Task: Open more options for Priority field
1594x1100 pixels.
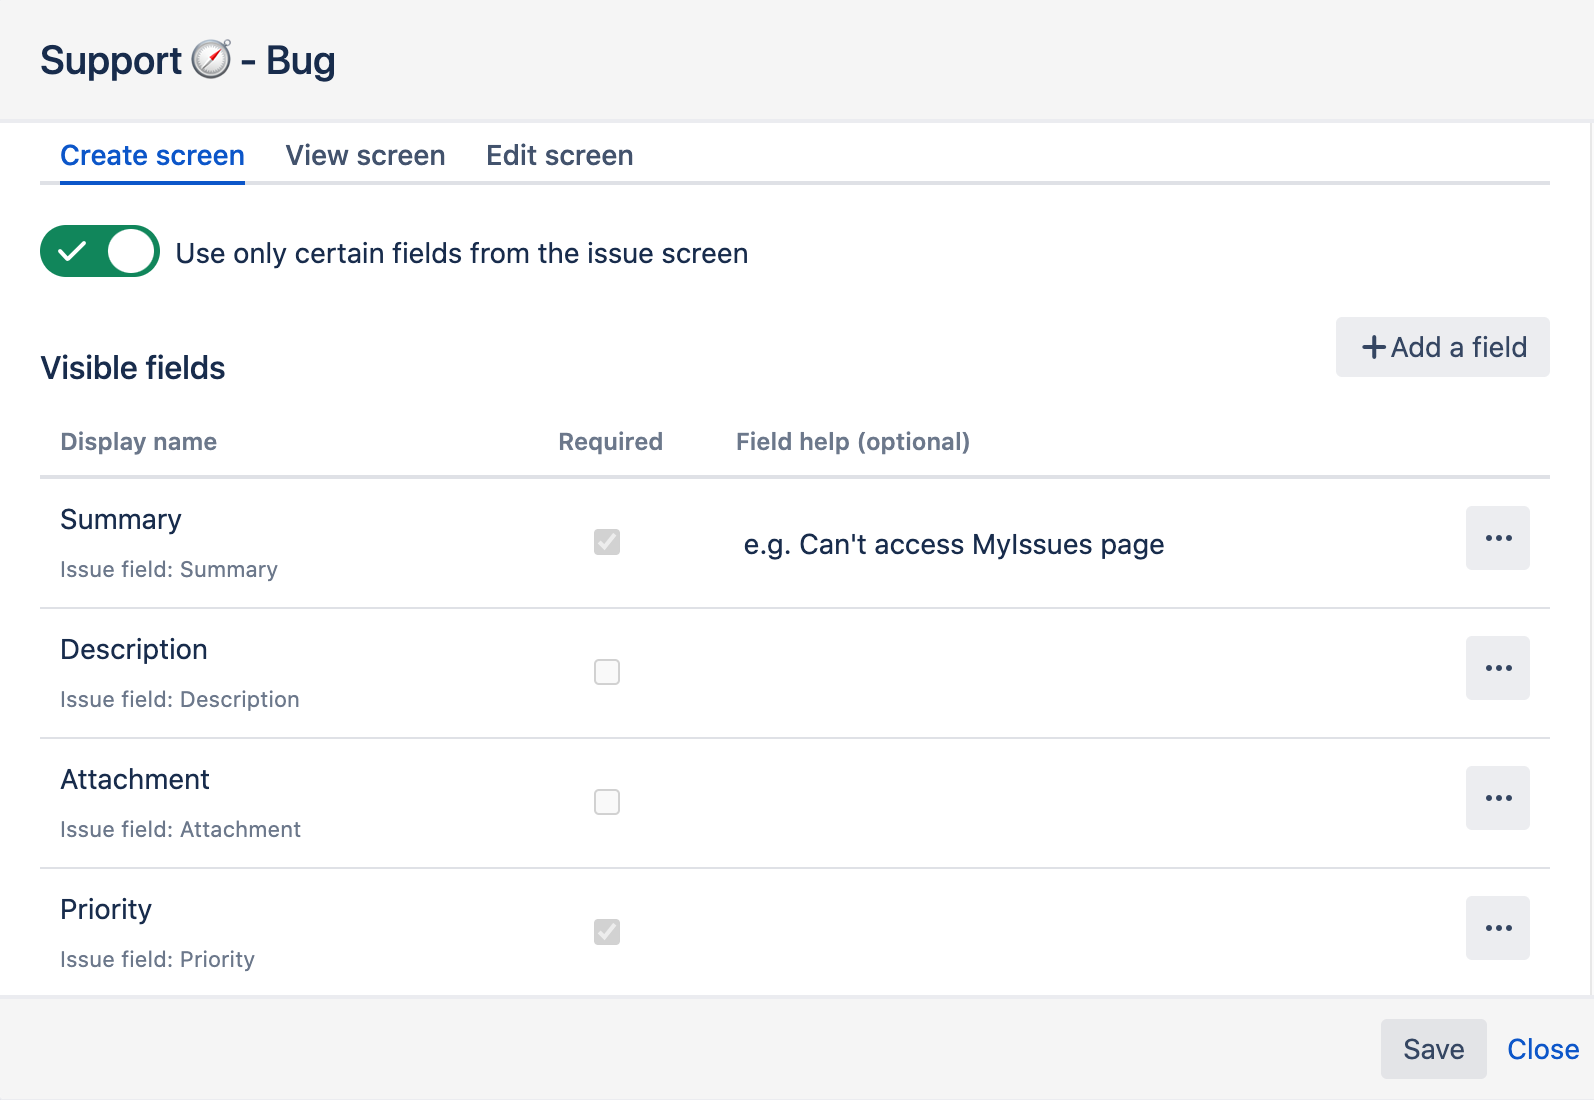Action: pos(1497,928)
